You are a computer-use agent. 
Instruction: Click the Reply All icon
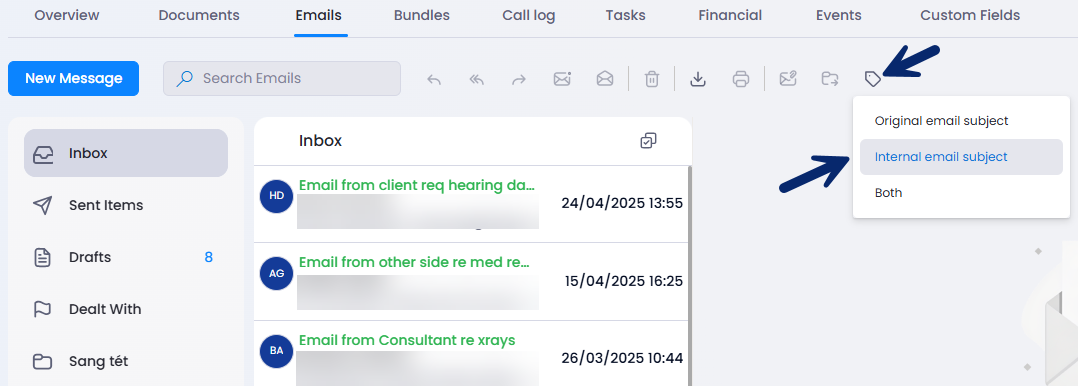(x=476, y=79)
